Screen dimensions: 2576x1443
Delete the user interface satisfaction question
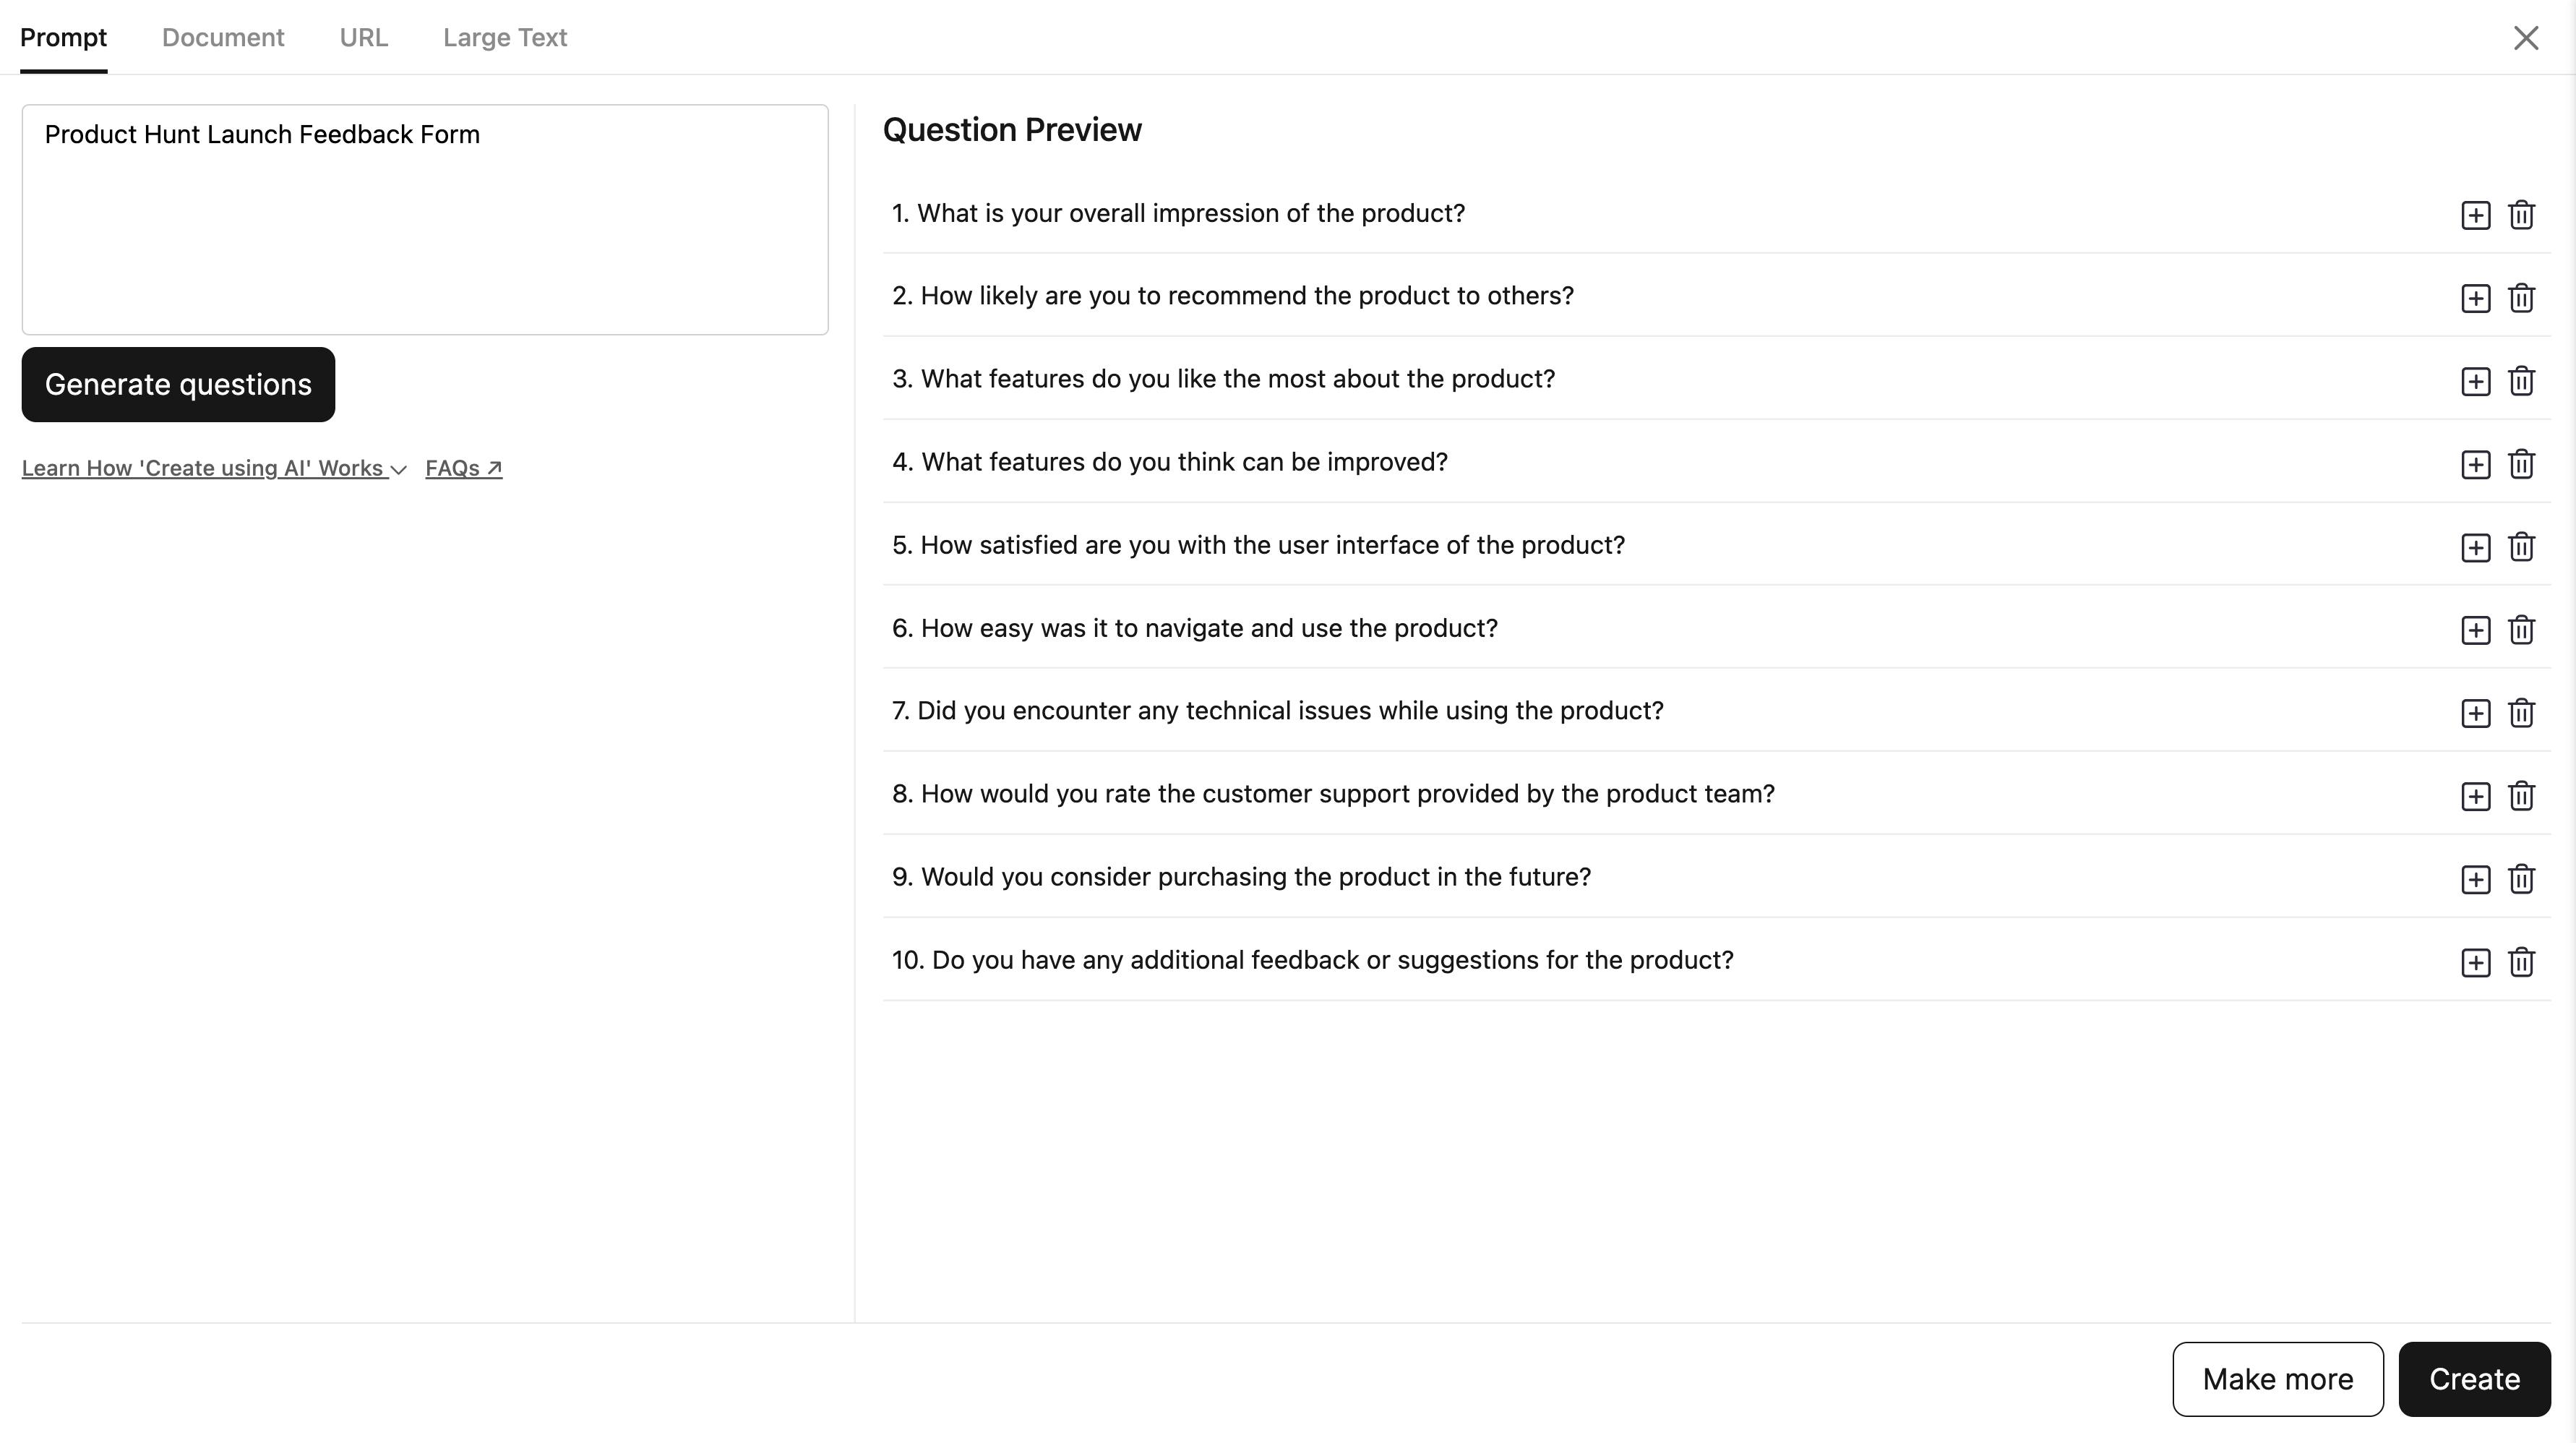pyautogui.click(x=2521, y=547)
